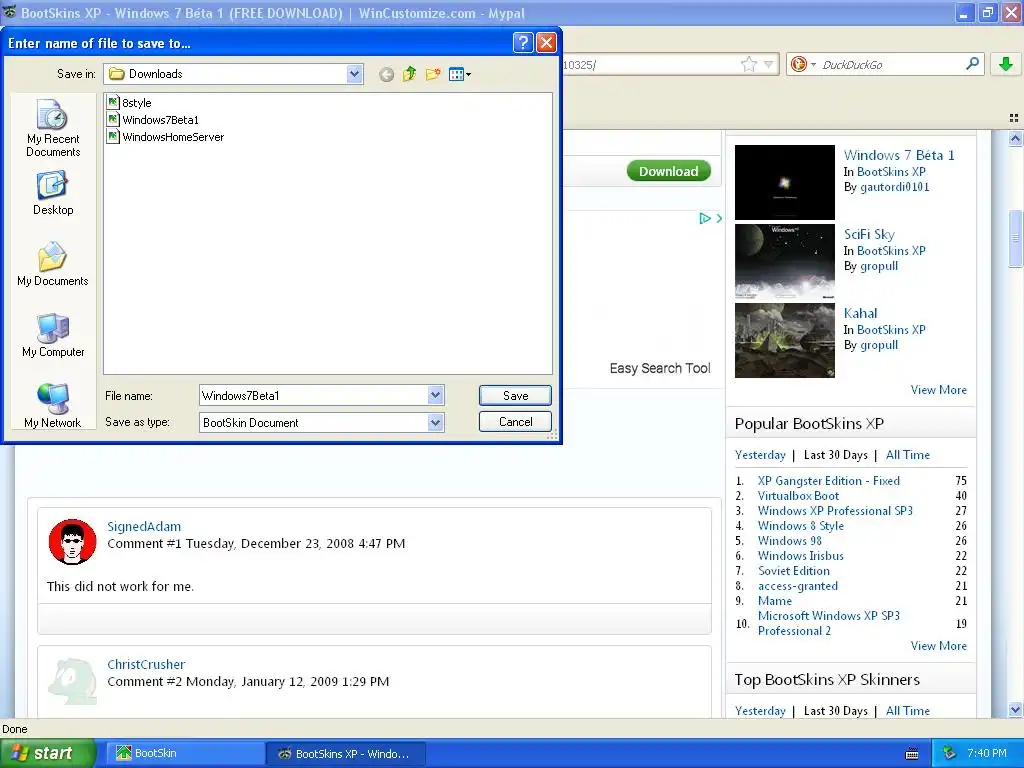Open SignedAdam commenter profile link
1024x768 pixels.
click(x=144, y=526)
